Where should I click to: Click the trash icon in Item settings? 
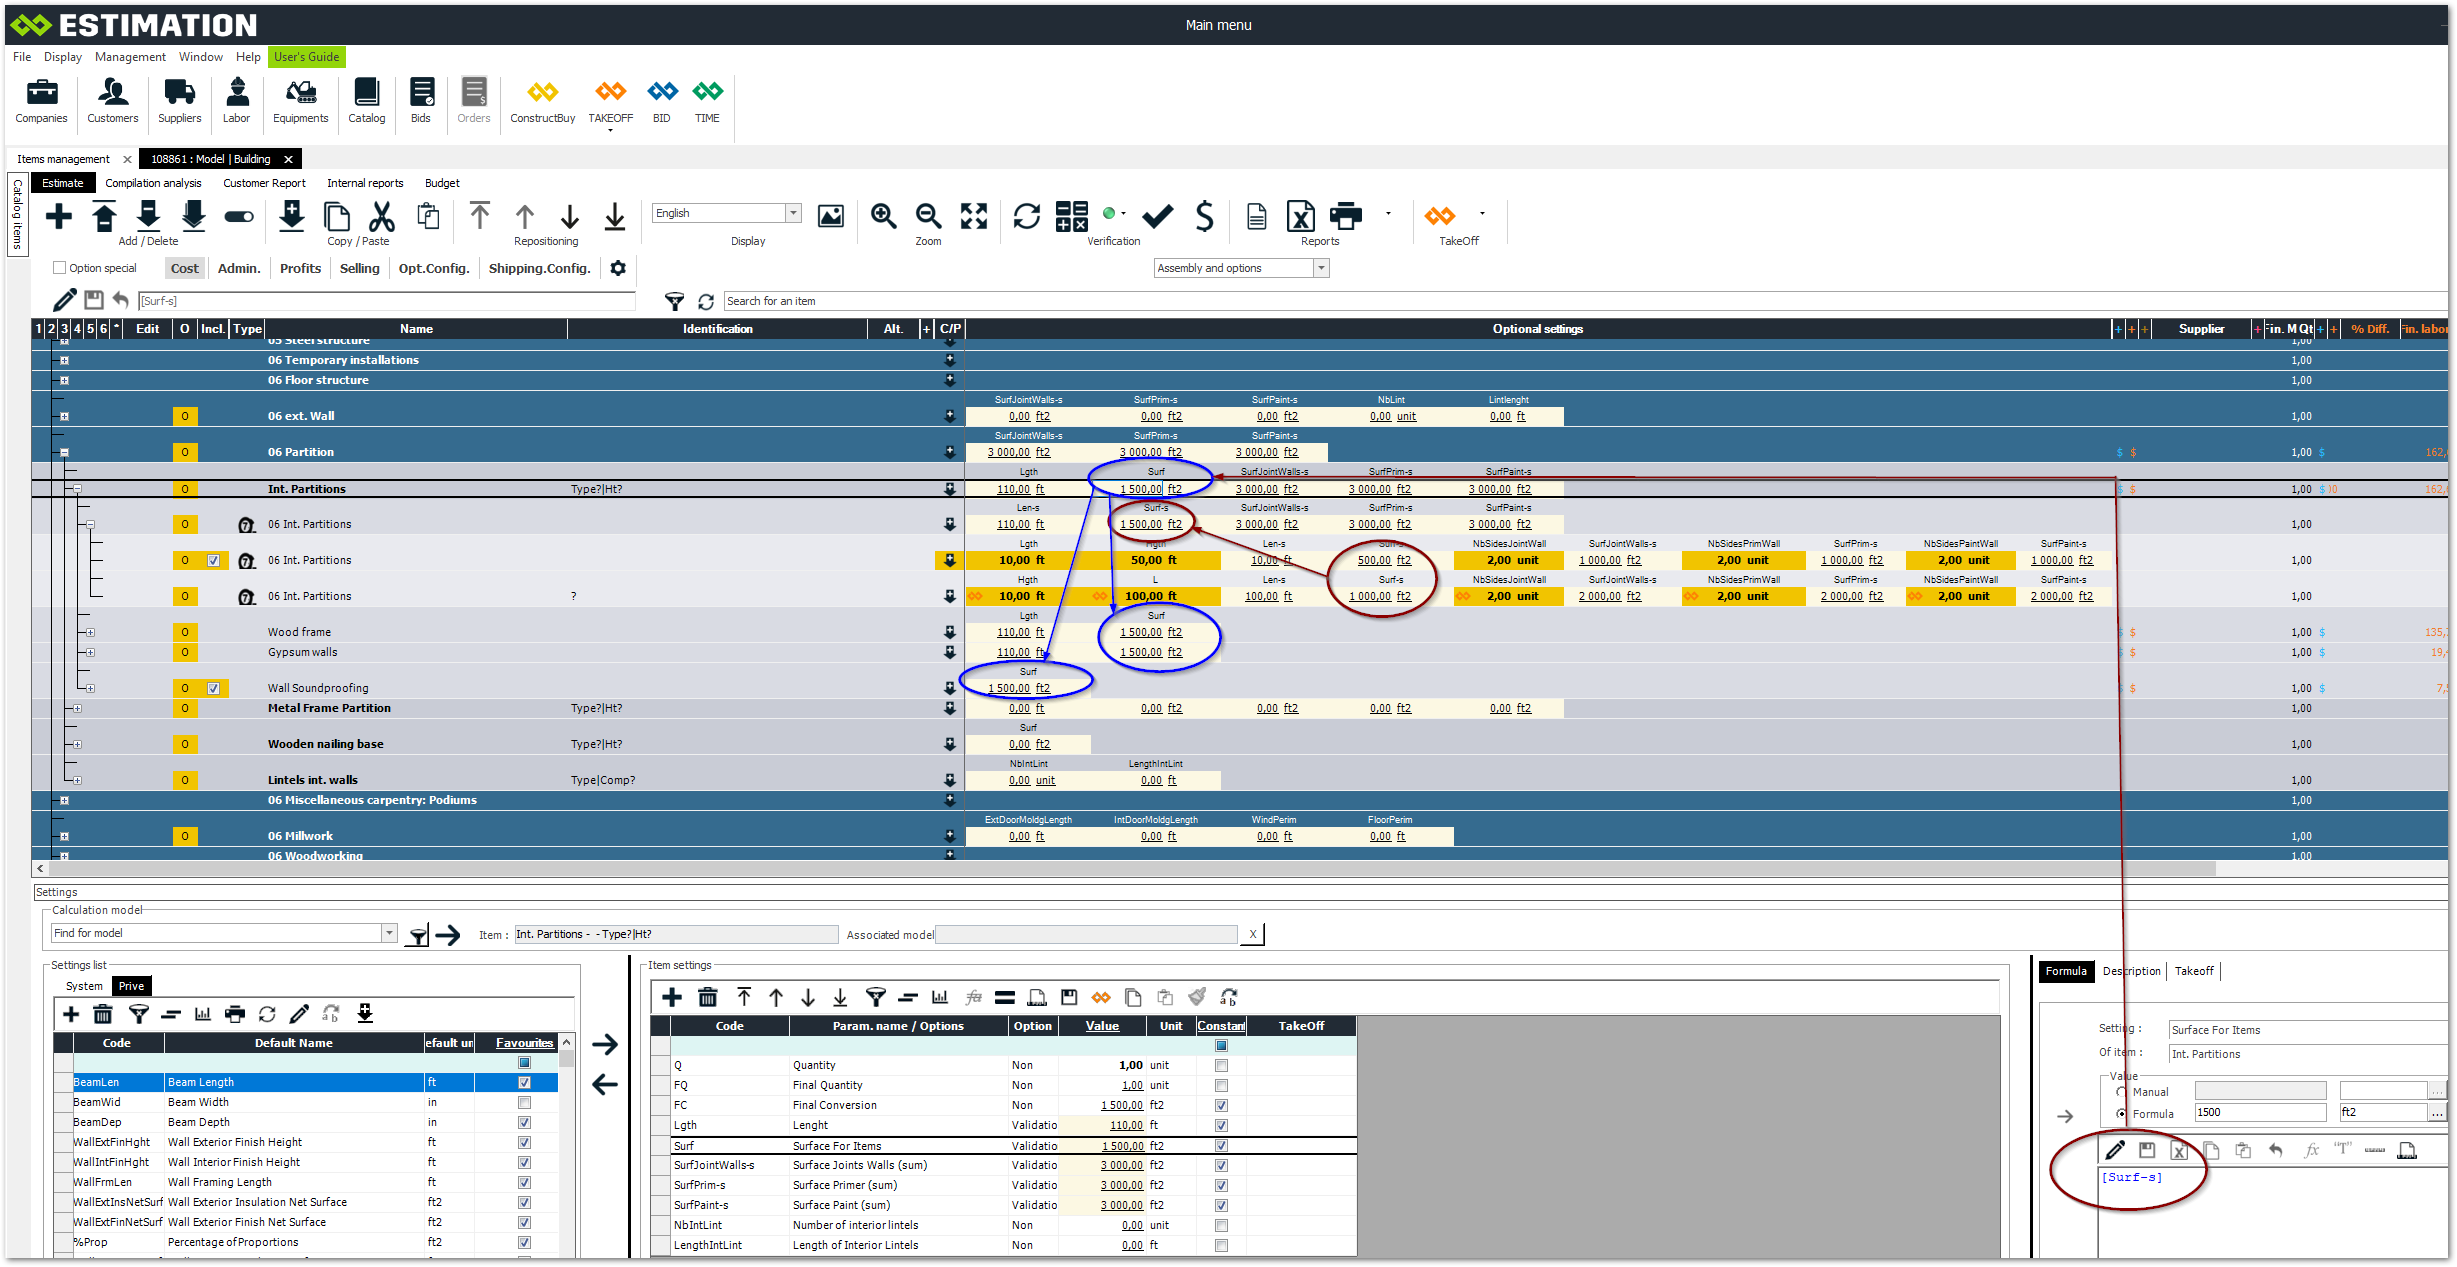708,997
